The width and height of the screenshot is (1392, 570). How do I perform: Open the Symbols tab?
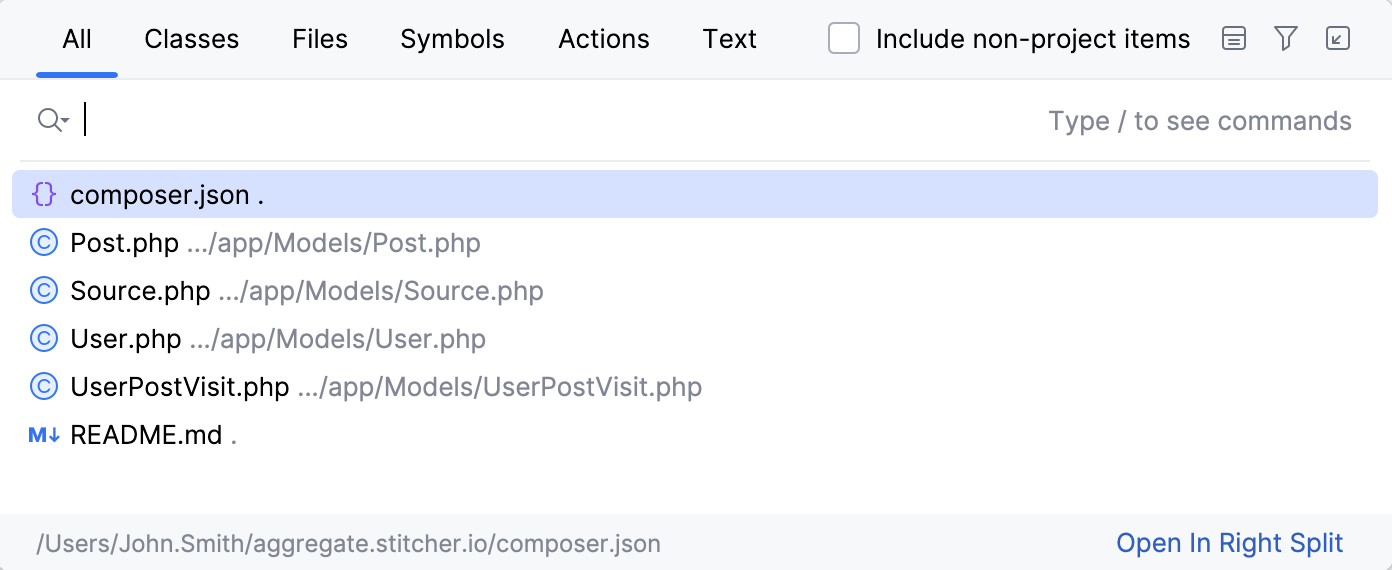[452, 39]
